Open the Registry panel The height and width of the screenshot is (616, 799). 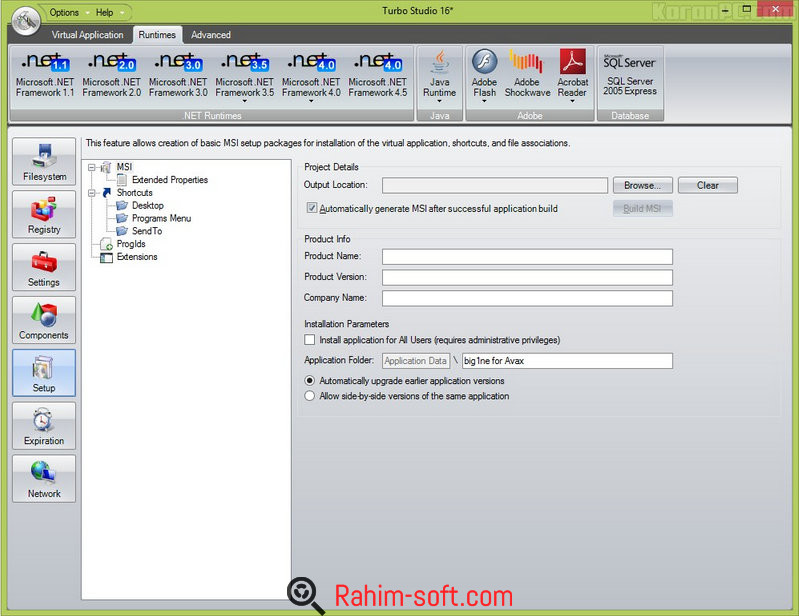[44, 214]
